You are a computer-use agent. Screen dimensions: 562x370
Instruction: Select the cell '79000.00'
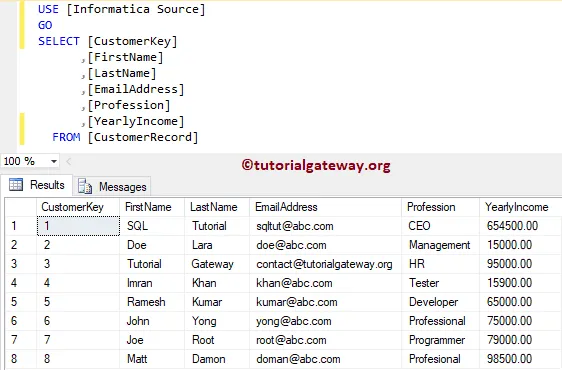(520, 340)
